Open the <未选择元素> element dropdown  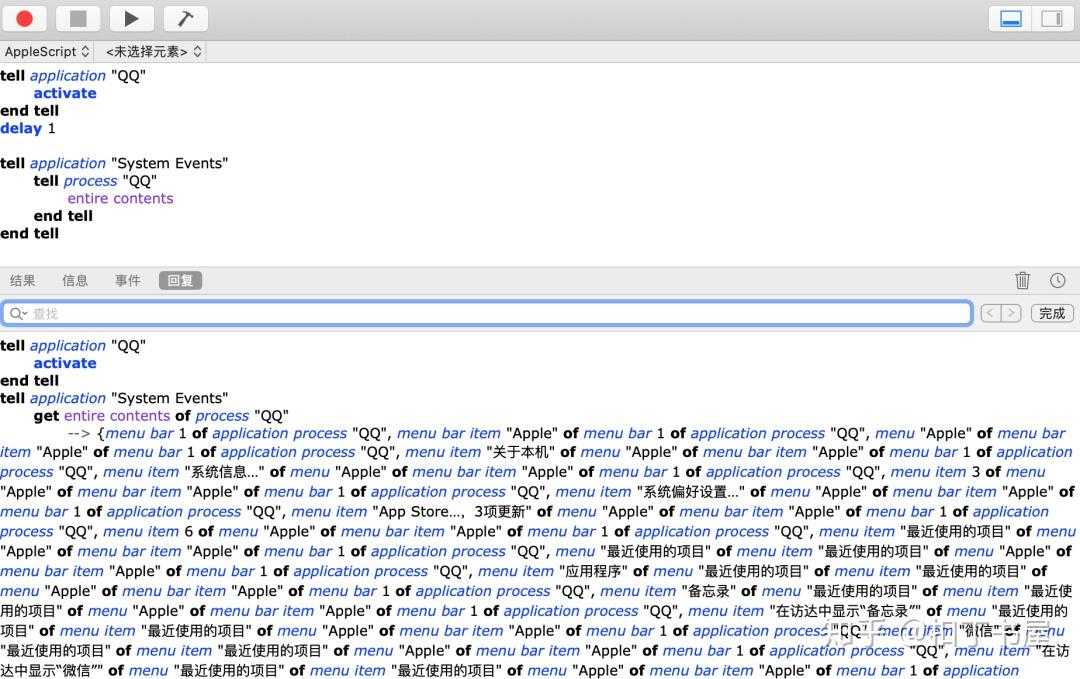click(150, 51)
